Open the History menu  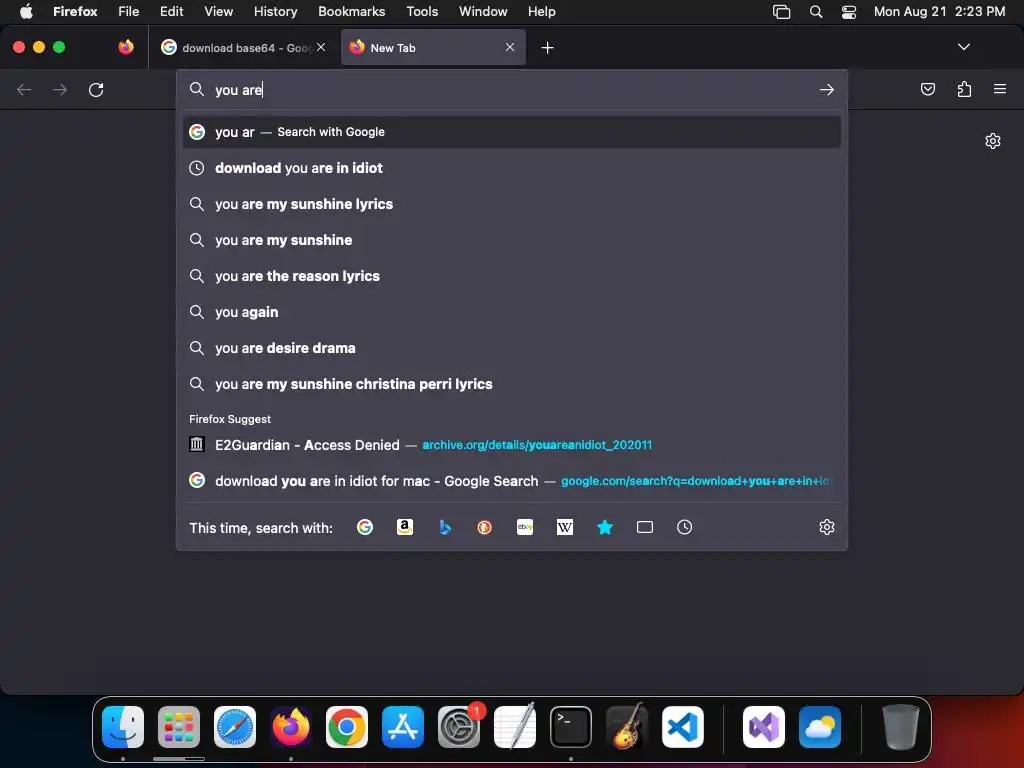click(275, 11)
